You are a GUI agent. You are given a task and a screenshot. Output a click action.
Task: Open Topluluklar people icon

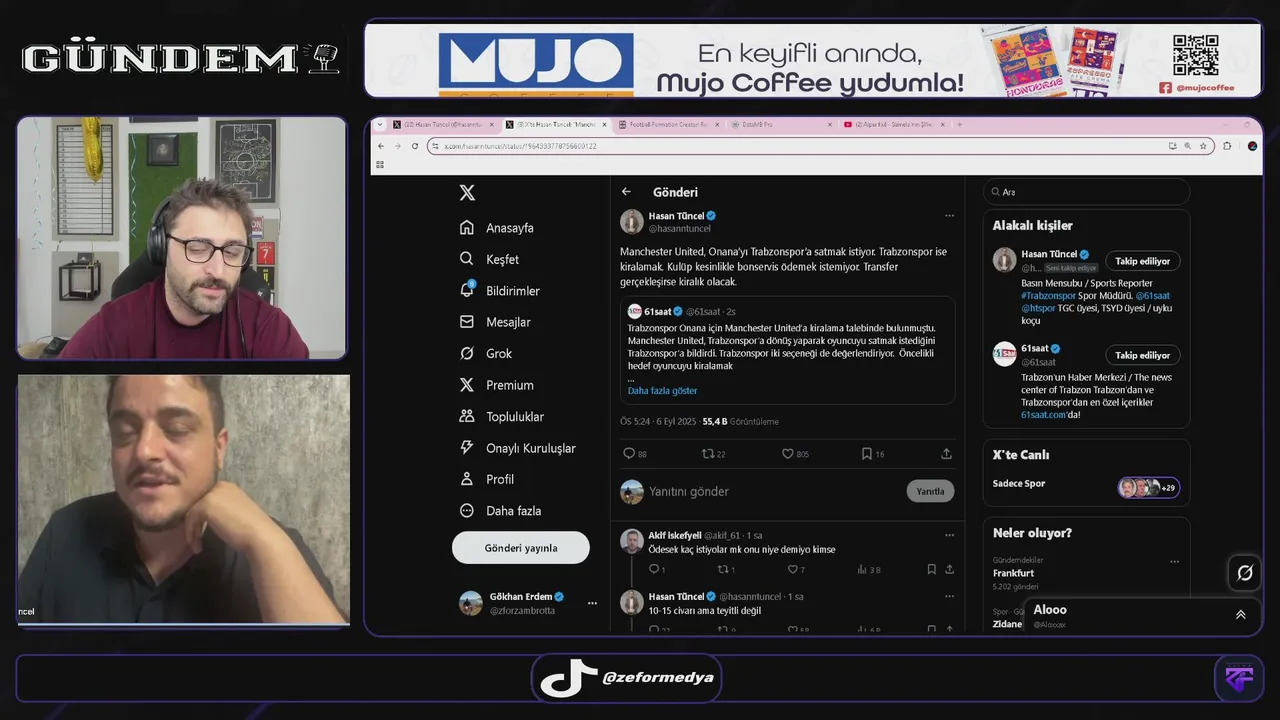467,416
